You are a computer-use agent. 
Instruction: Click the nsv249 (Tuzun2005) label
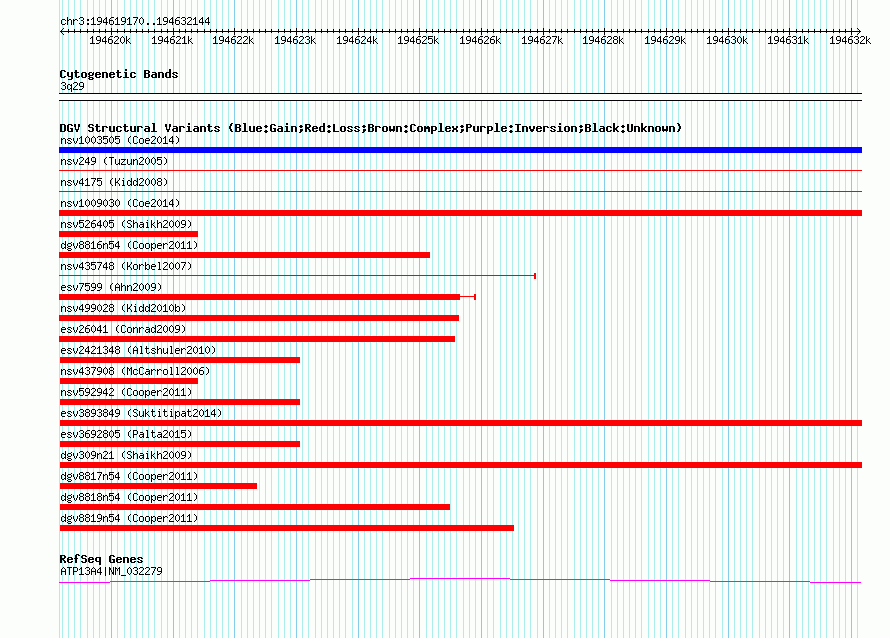tap(114, 161)
